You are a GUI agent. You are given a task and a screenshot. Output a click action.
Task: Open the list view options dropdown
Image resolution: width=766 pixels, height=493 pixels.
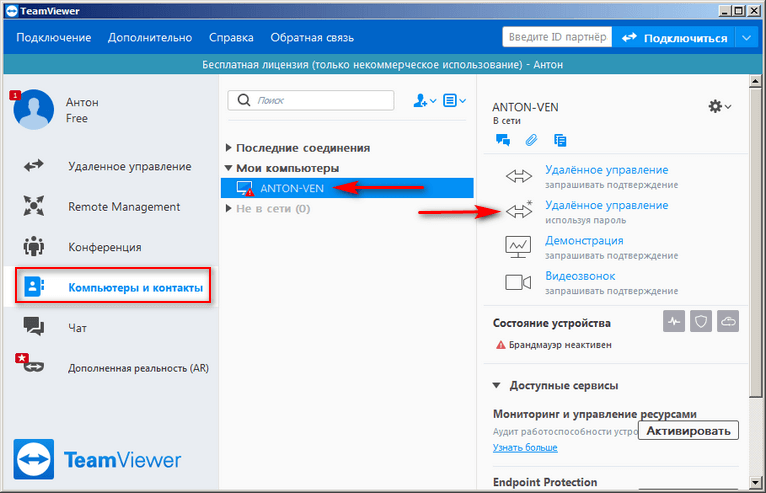[x=454, y=101]
